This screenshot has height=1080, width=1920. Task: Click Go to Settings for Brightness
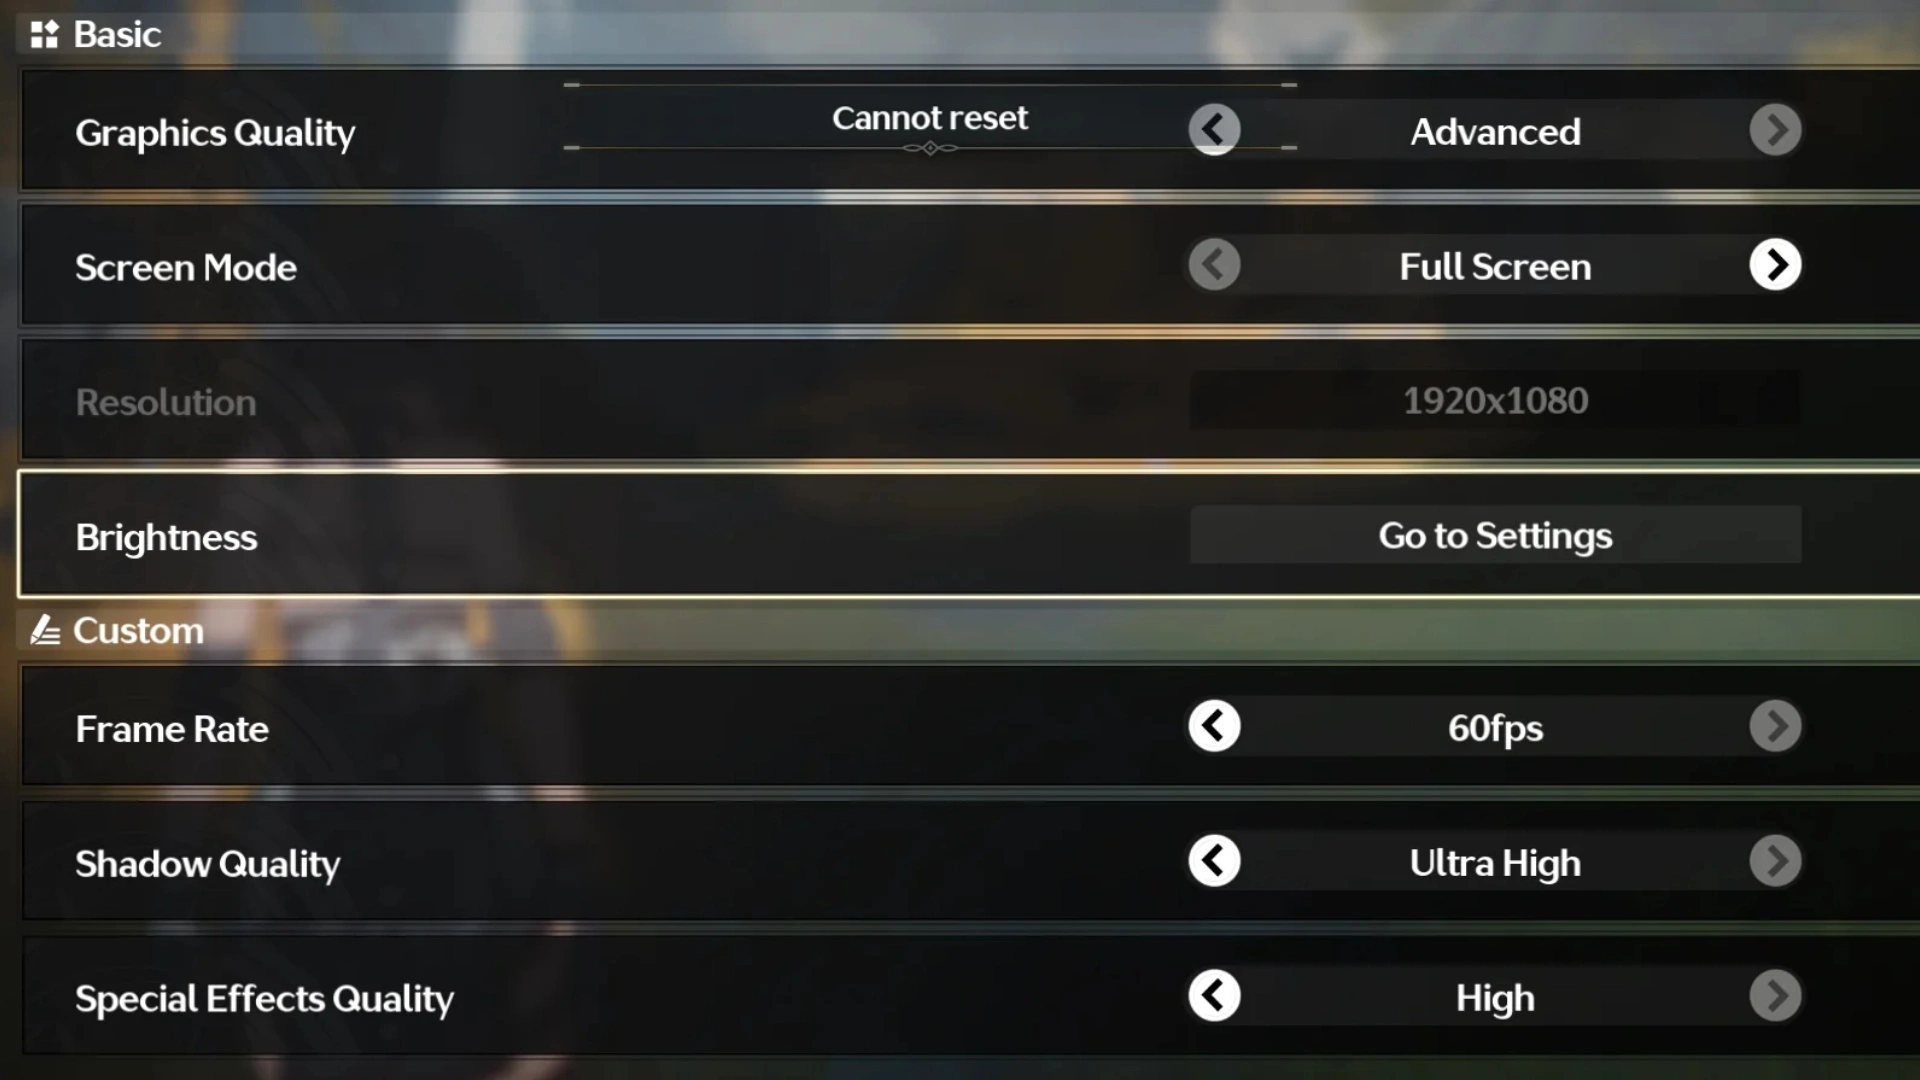(1494, 534)
